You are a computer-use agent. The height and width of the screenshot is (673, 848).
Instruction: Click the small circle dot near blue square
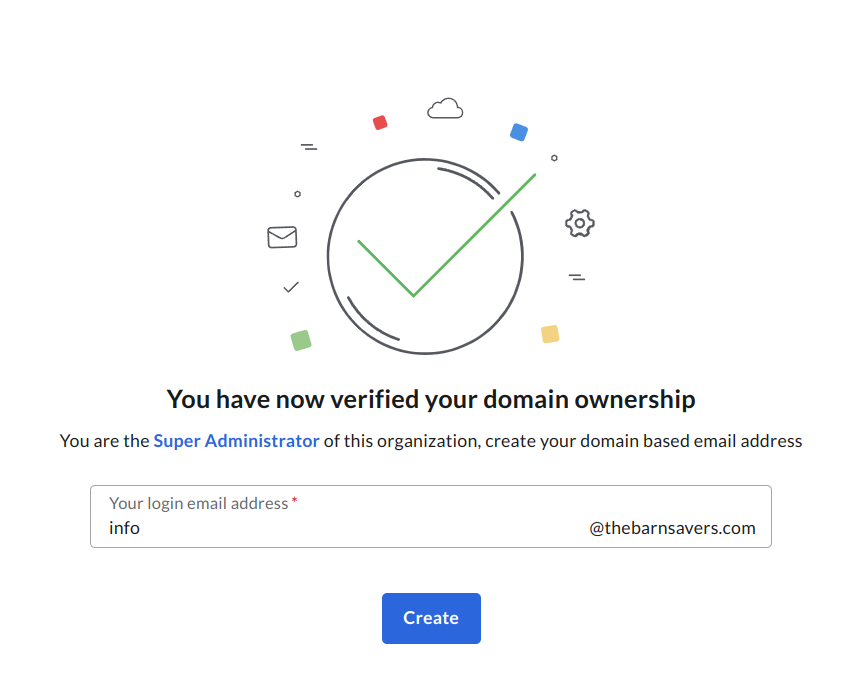[x=554, y=158]
